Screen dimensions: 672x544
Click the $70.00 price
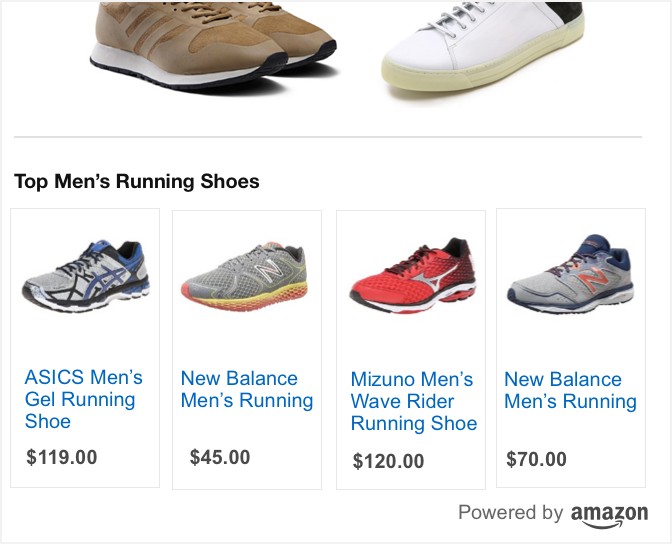click(x=537, y=460)
